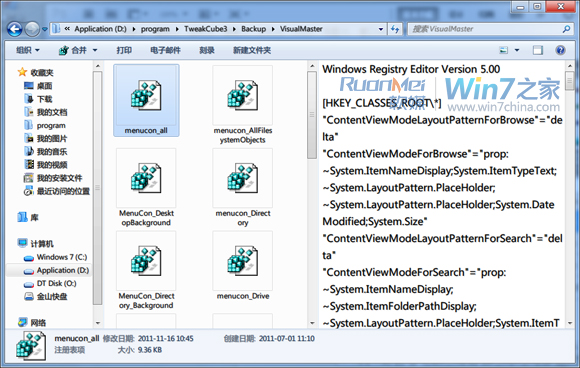Select the menucon_Directory registry file icon
The height and width of the screenshot is (368, 580).
pyautogui.click(x=242, y=179)
